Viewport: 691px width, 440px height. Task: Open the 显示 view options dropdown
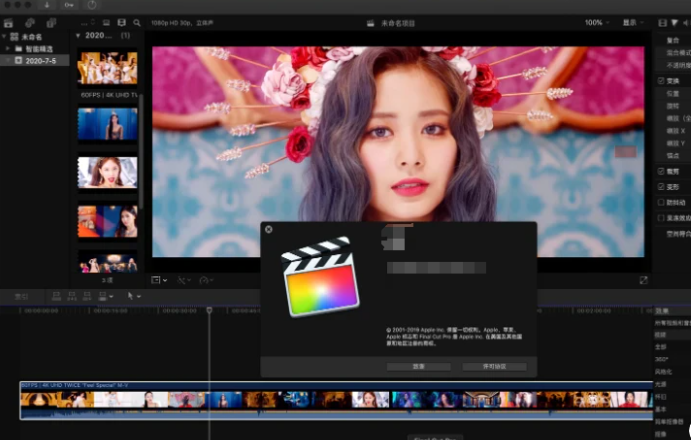(x=633, y=22)
